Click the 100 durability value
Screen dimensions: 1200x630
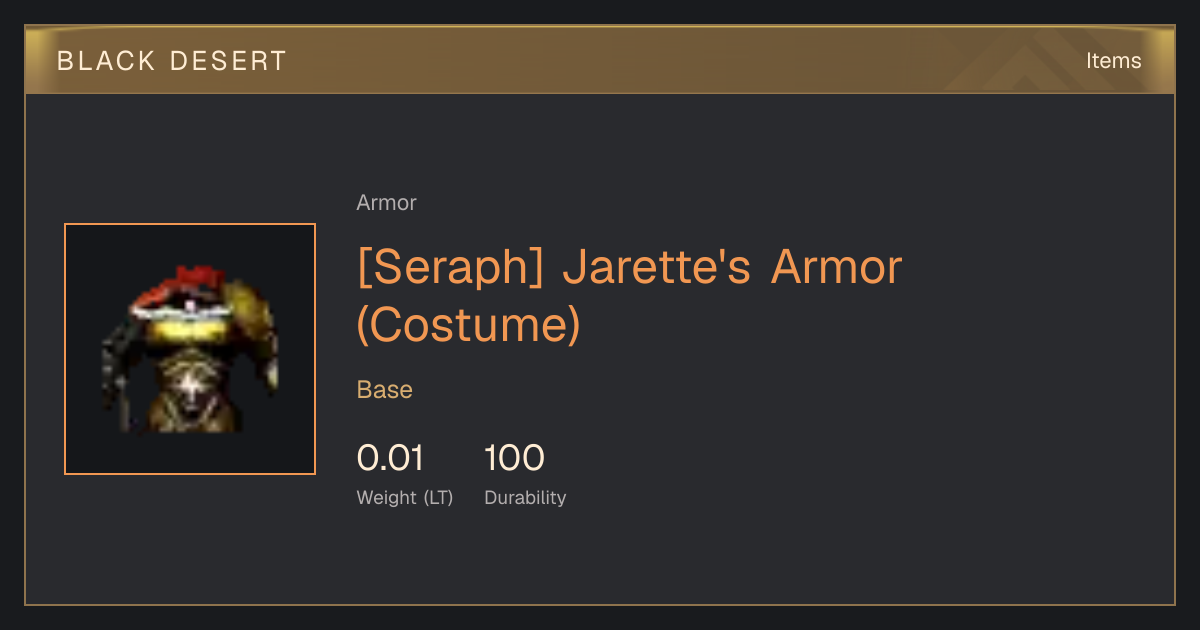tap(514, 458)
